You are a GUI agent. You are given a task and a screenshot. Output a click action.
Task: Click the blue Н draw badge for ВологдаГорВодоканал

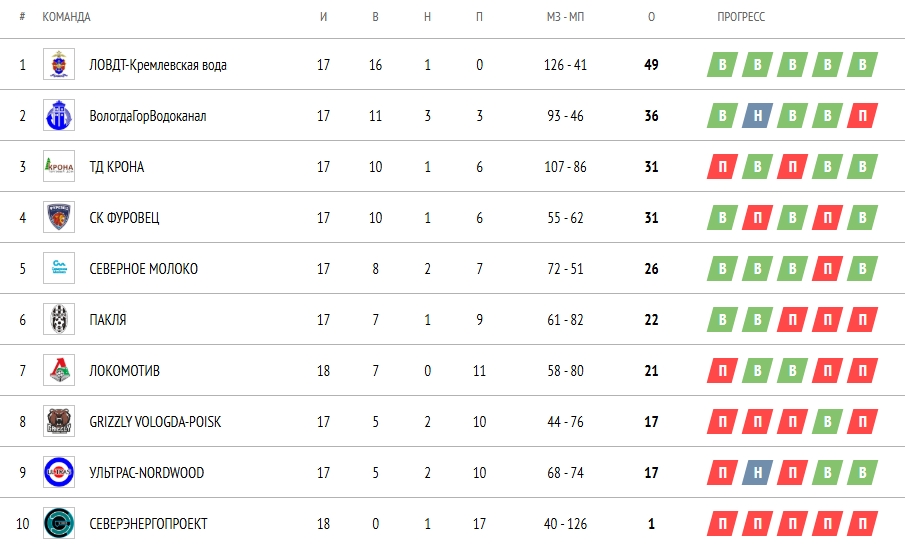point(757,116)
